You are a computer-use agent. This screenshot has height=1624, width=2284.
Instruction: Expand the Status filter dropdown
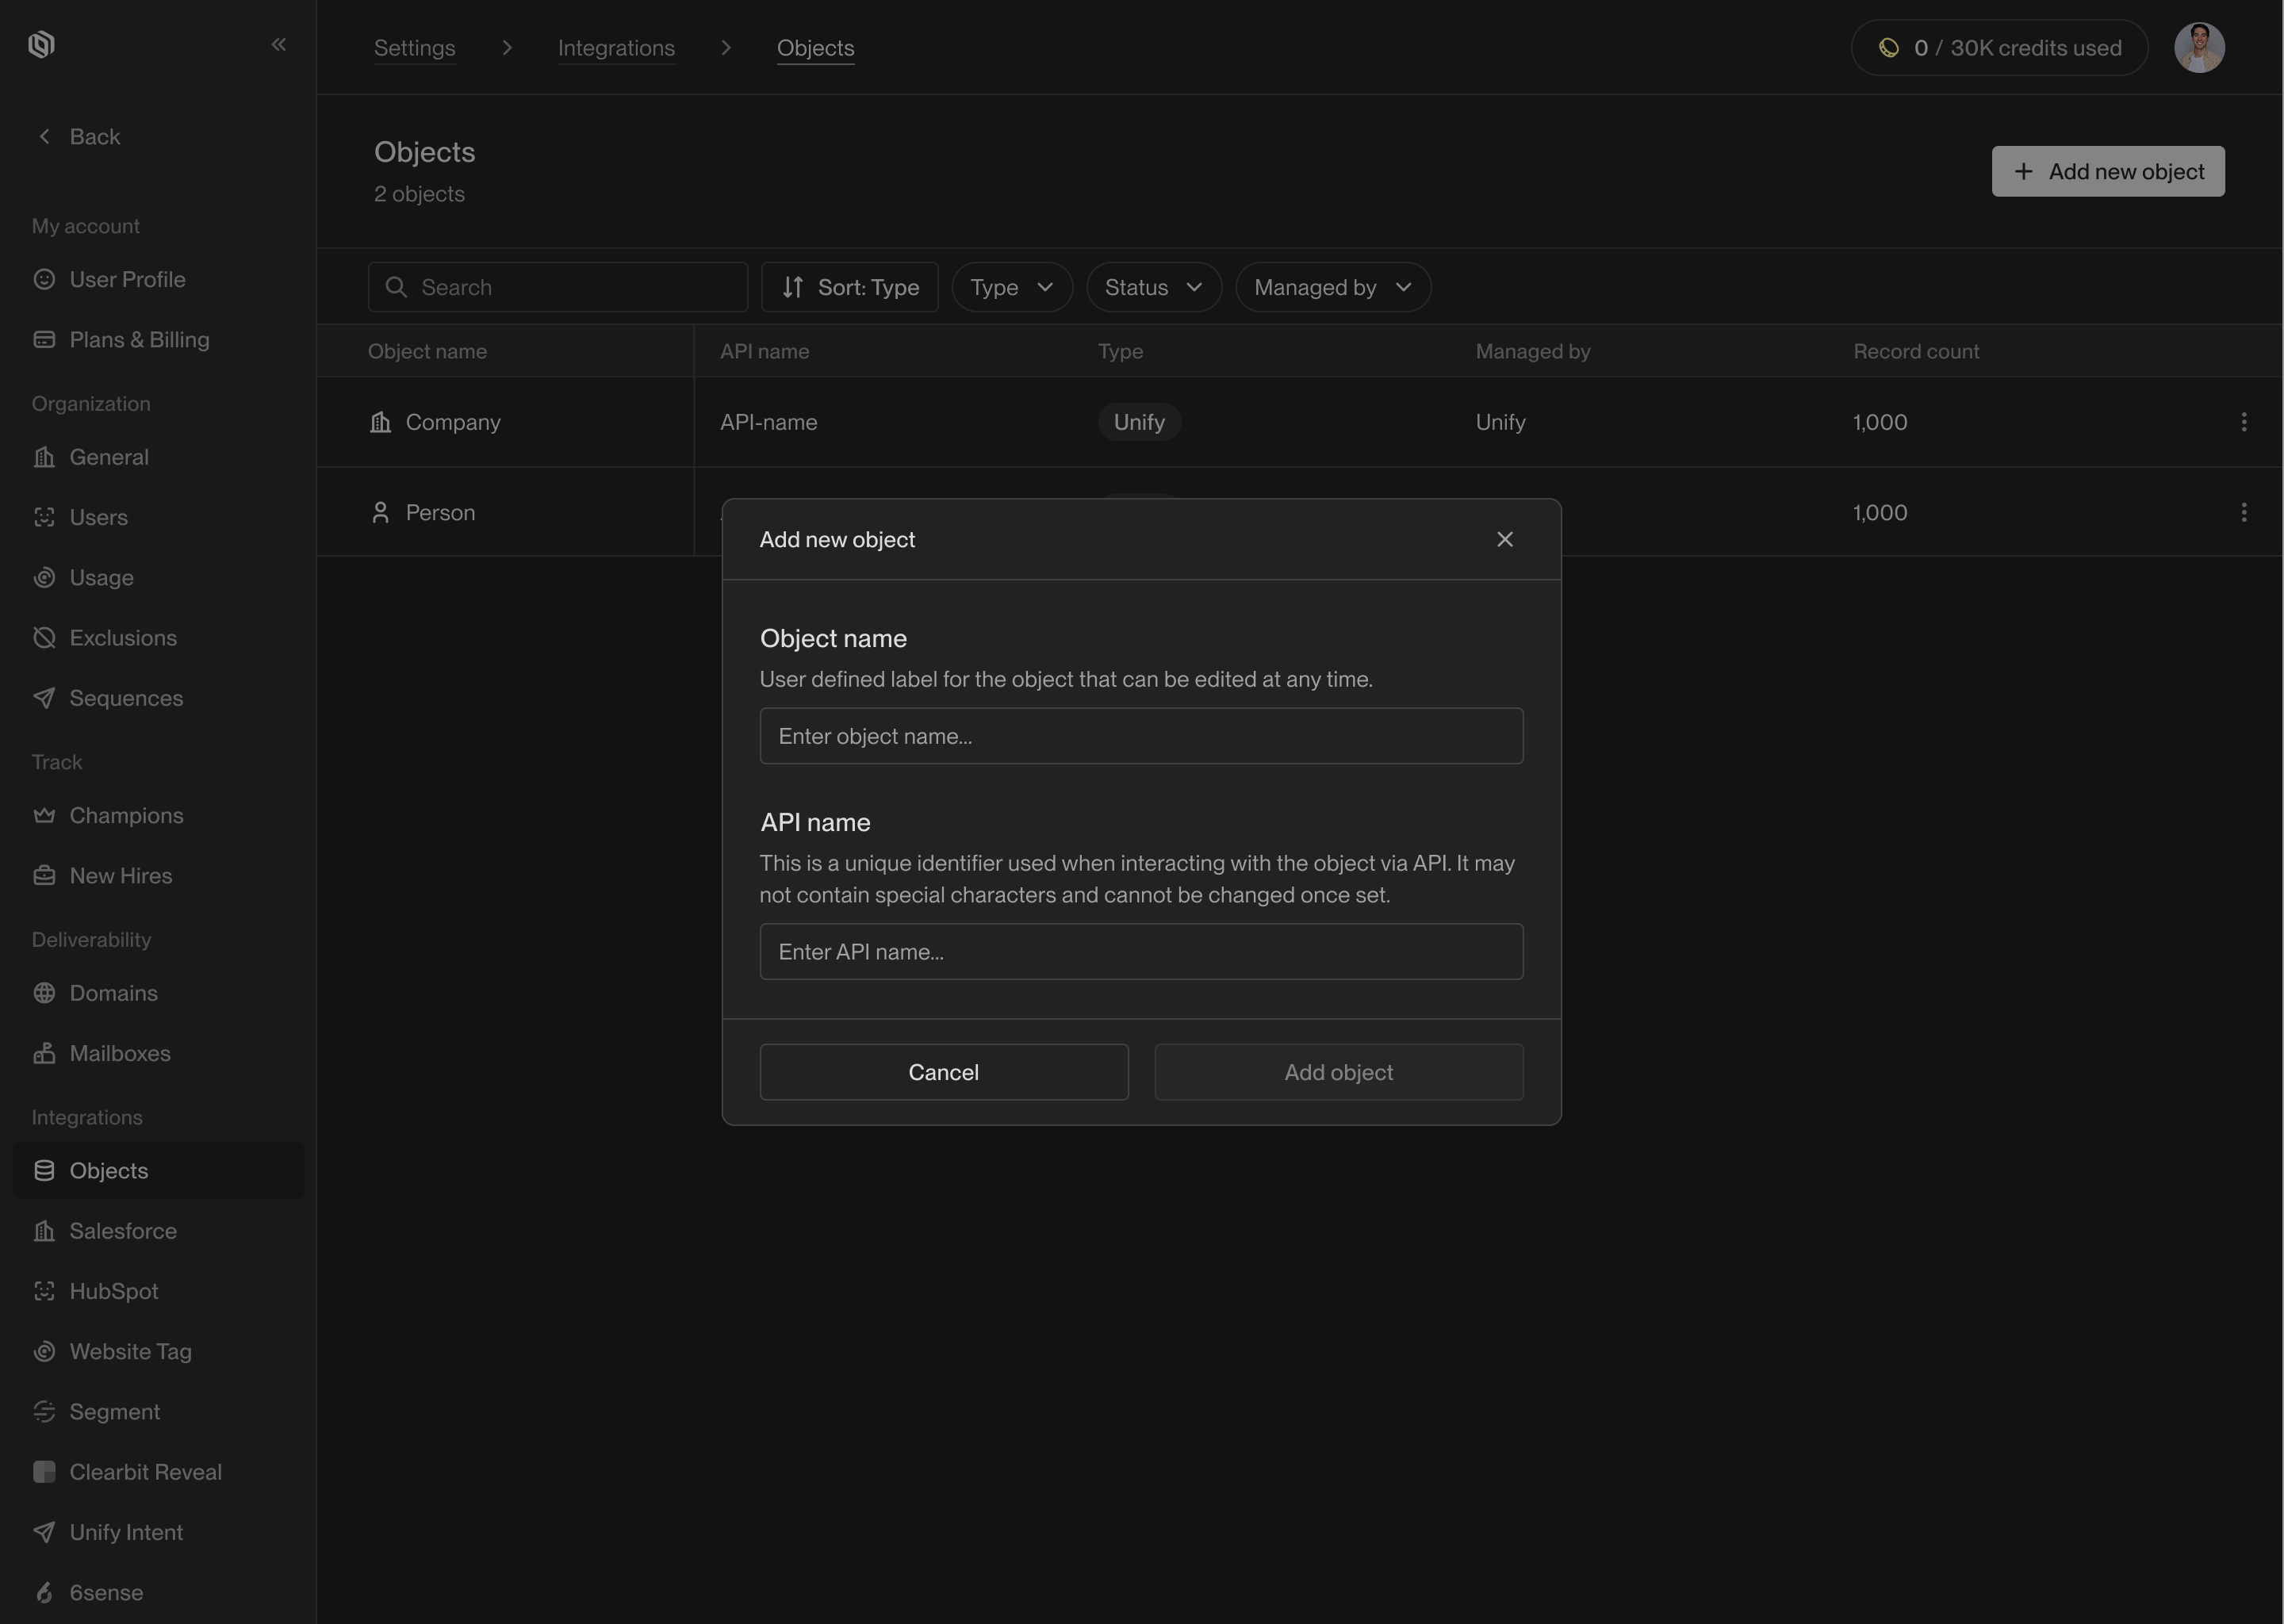1153,287
